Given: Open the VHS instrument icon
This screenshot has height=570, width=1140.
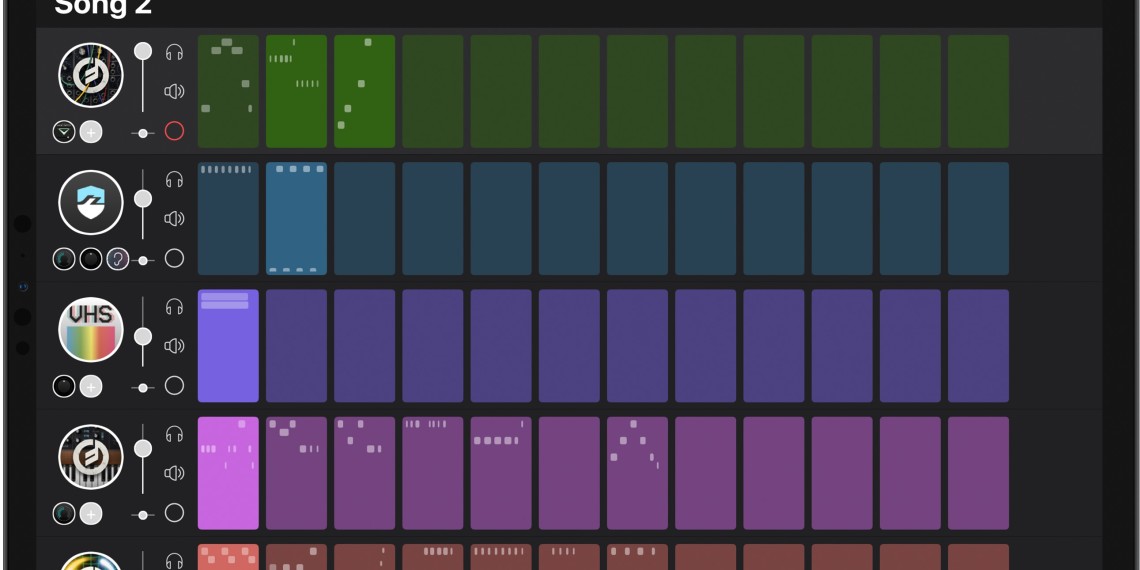Looking at the screenshot, I should click(91, 329).
